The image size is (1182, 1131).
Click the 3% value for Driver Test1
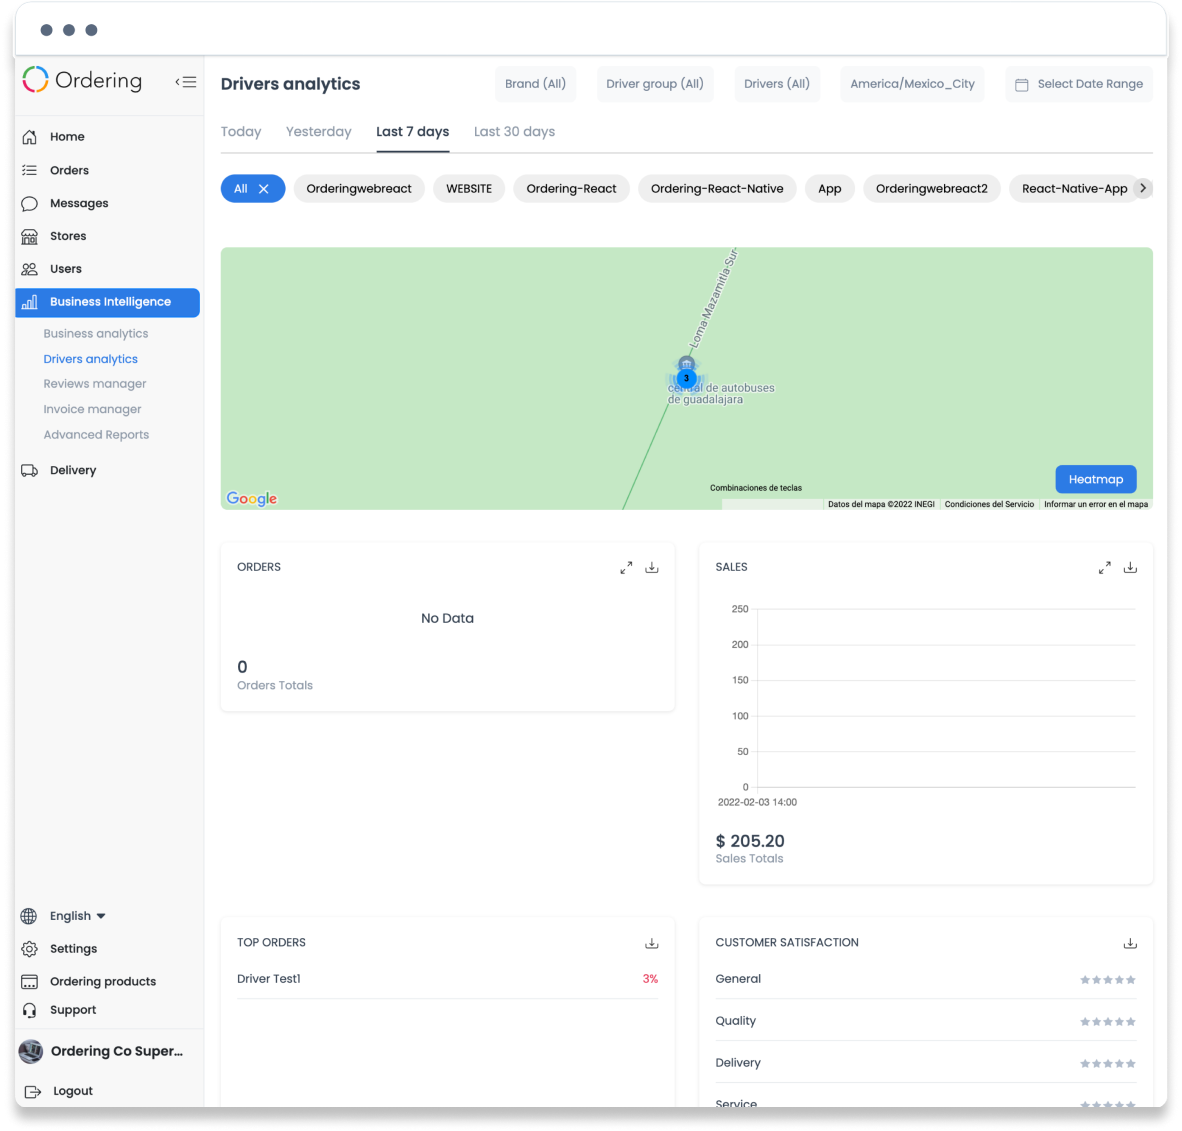pos(650,979)
